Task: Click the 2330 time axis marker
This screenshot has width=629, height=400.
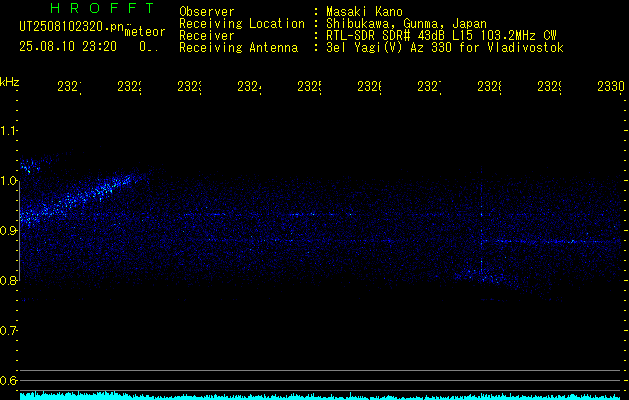Action: (x=611, y=86)
